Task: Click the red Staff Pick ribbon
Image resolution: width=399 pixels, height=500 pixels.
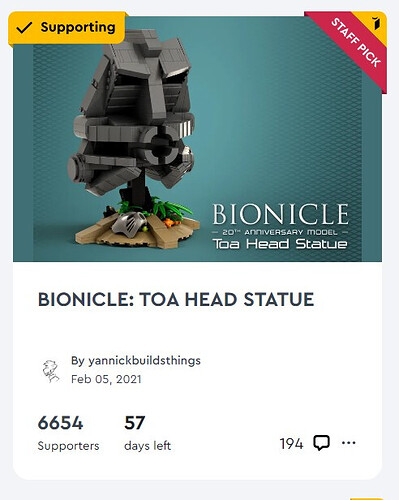Action: tap(354, 43)
